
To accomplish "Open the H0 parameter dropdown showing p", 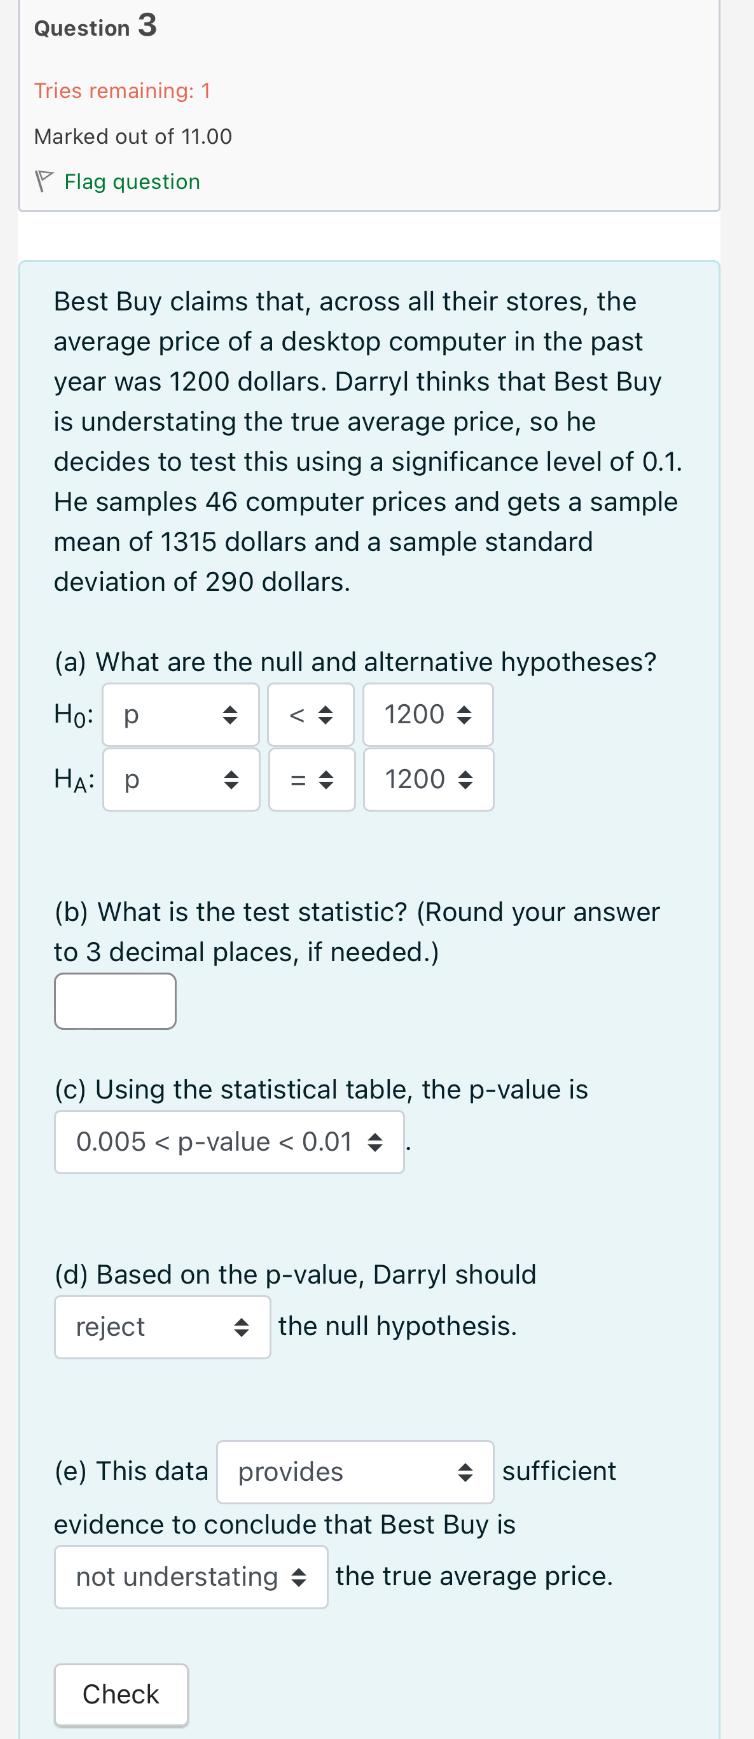I will coord(180,714).
